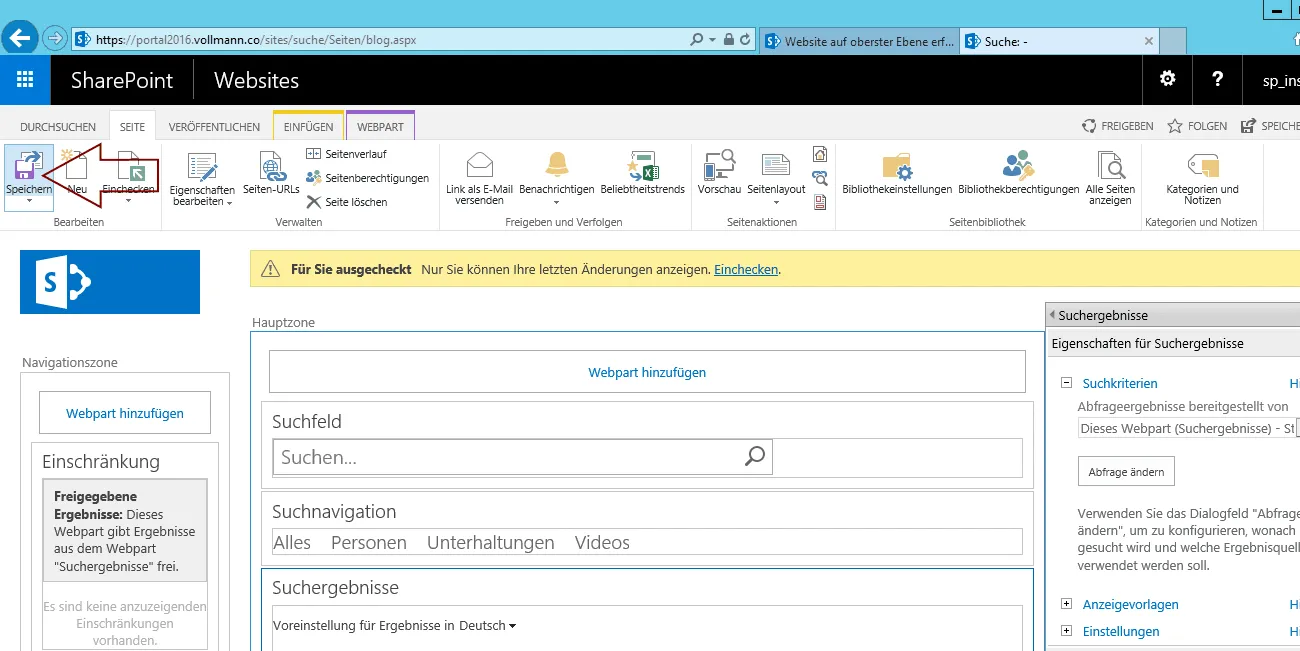Open the Voreinstellung für Ergebnisse language dropdown
The height and width of the screenshot is (651, 1300).
tap(395, 626)
